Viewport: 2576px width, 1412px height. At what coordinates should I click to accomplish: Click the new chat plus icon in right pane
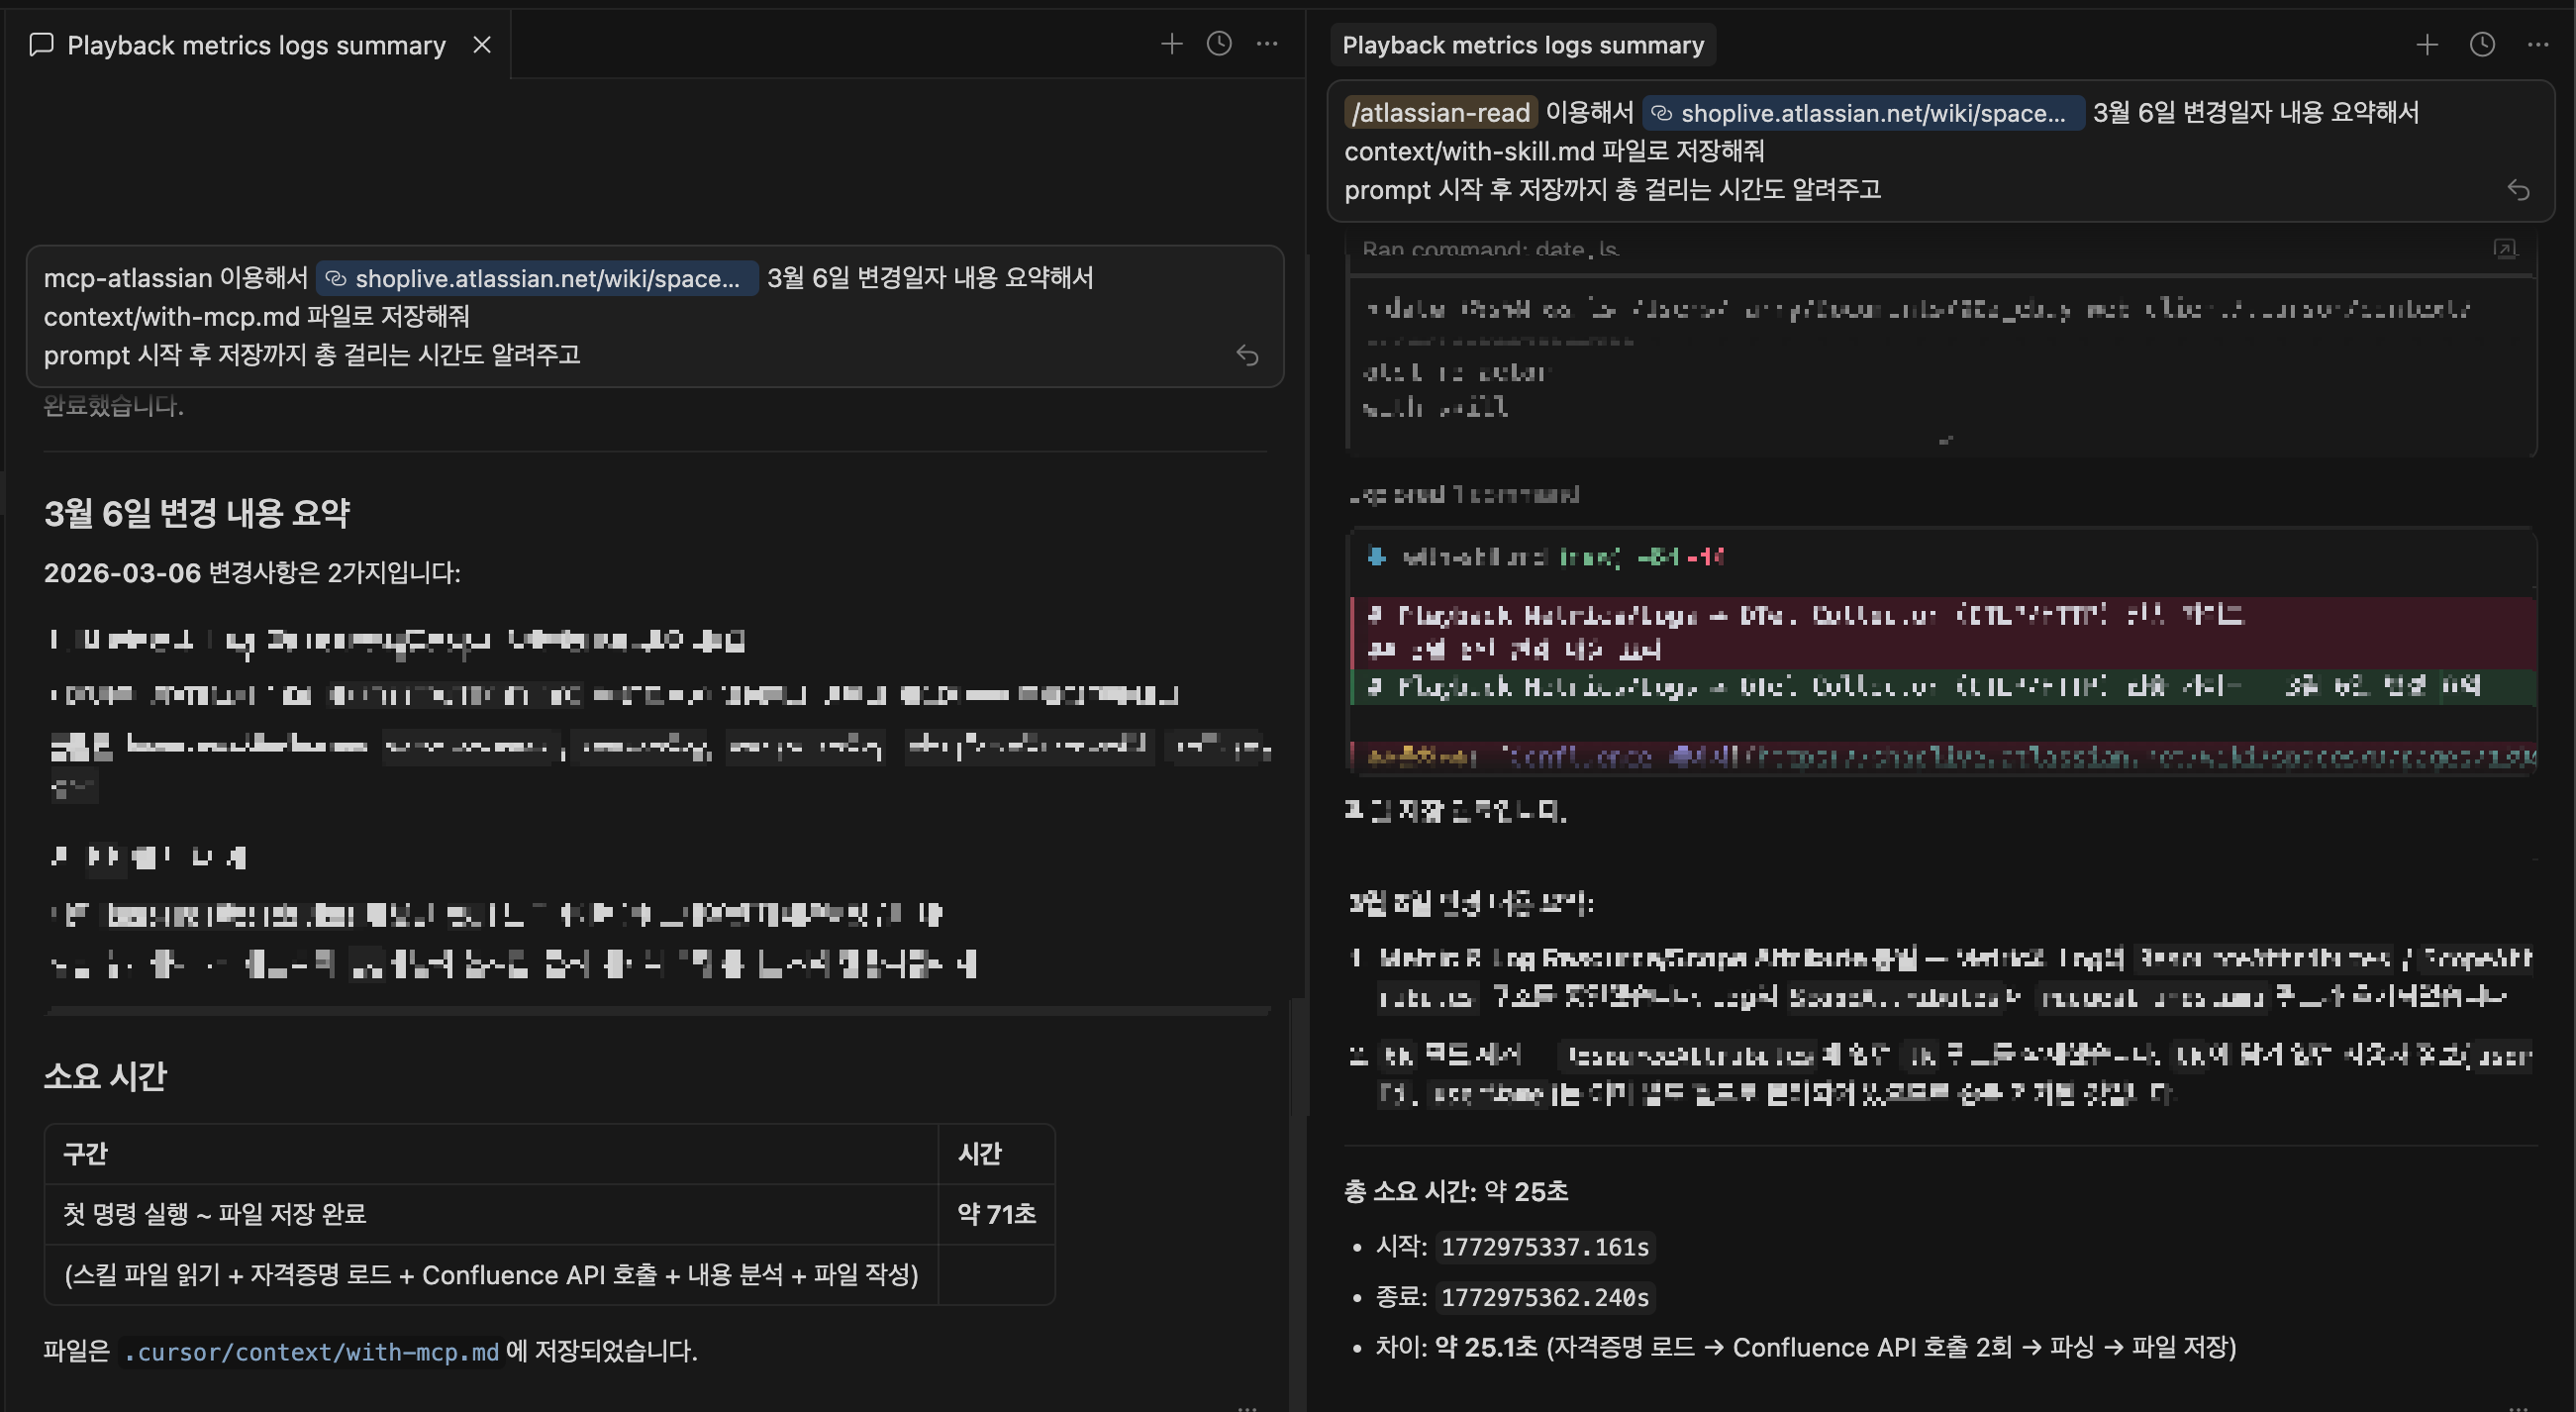pos(2427,45)
